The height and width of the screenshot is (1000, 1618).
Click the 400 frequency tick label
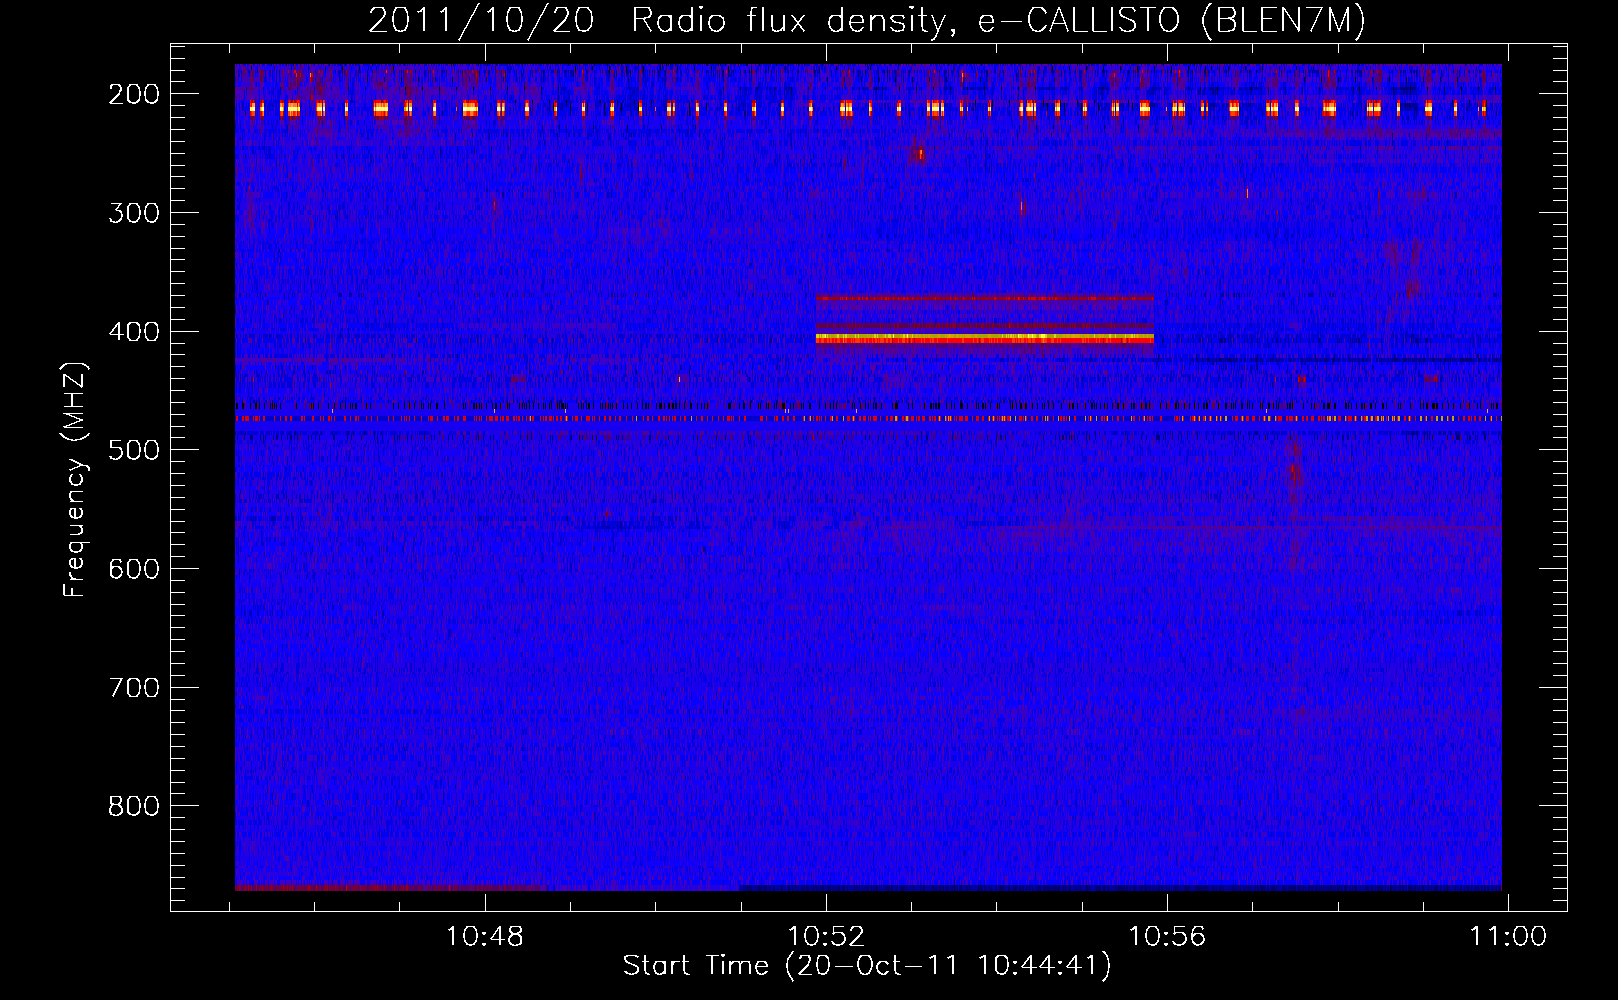point(134,332)
